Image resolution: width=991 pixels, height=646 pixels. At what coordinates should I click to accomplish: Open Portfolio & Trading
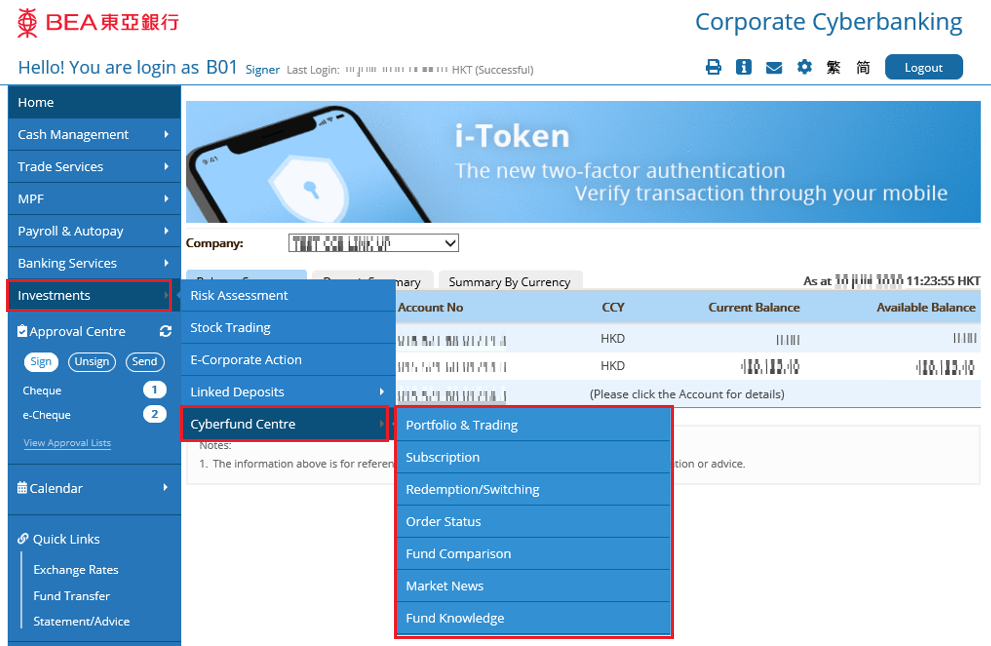(533, 425)
